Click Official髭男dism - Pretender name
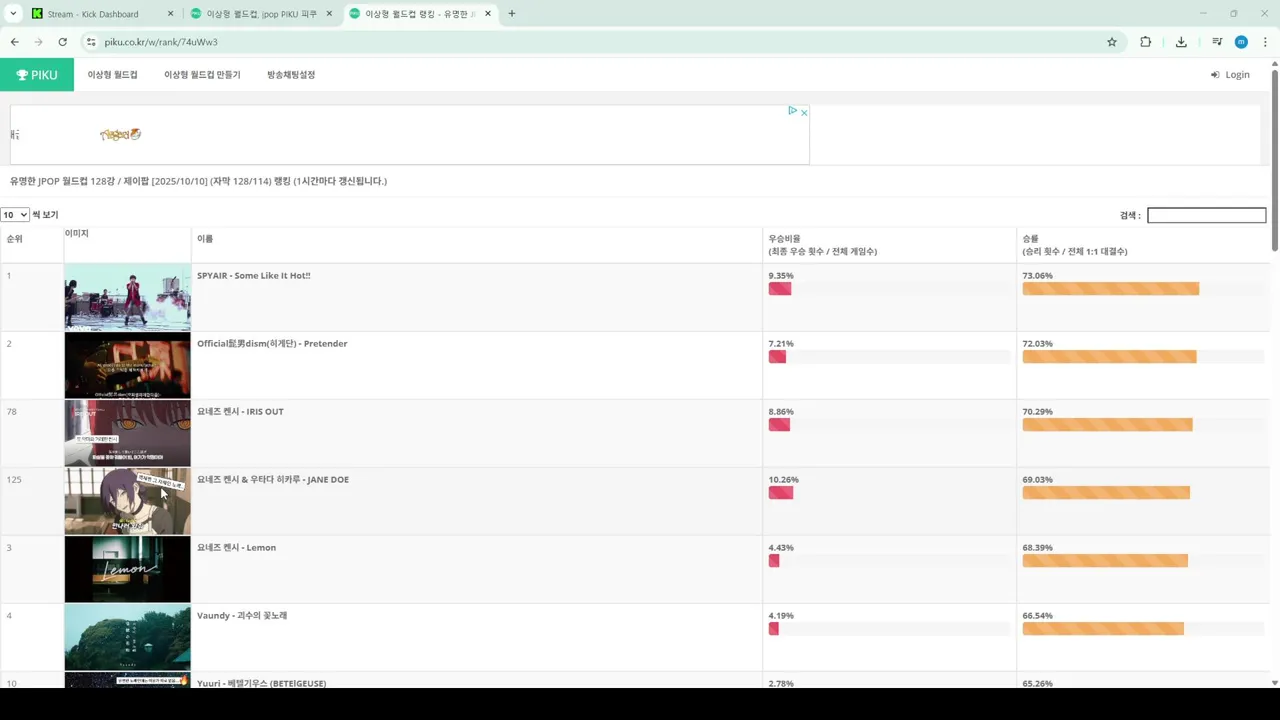This screenshot has width=1280, height=720. pyautogui.click(x=272, y=343)
